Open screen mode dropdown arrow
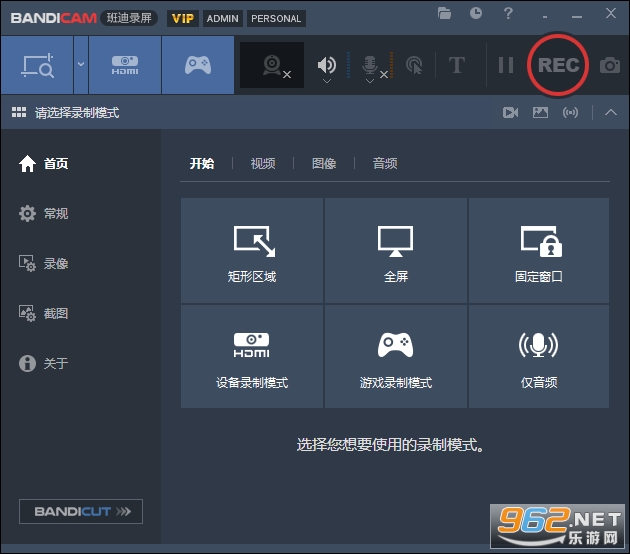This screenshot has height=554, width=630. click(x=81, y=65)
